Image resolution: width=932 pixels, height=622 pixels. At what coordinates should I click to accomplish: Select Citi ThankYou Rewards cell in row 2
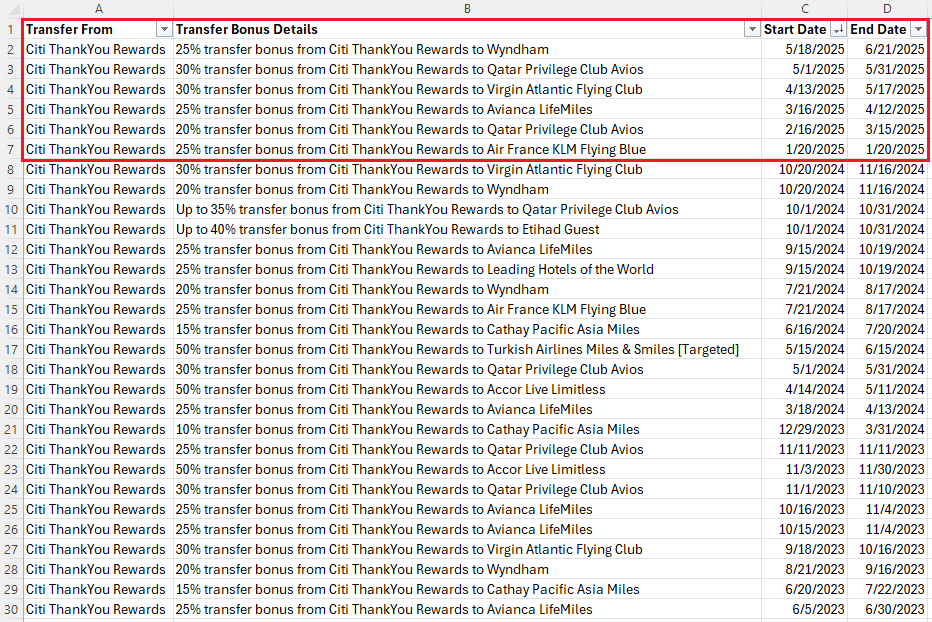[x=99, y=49]
